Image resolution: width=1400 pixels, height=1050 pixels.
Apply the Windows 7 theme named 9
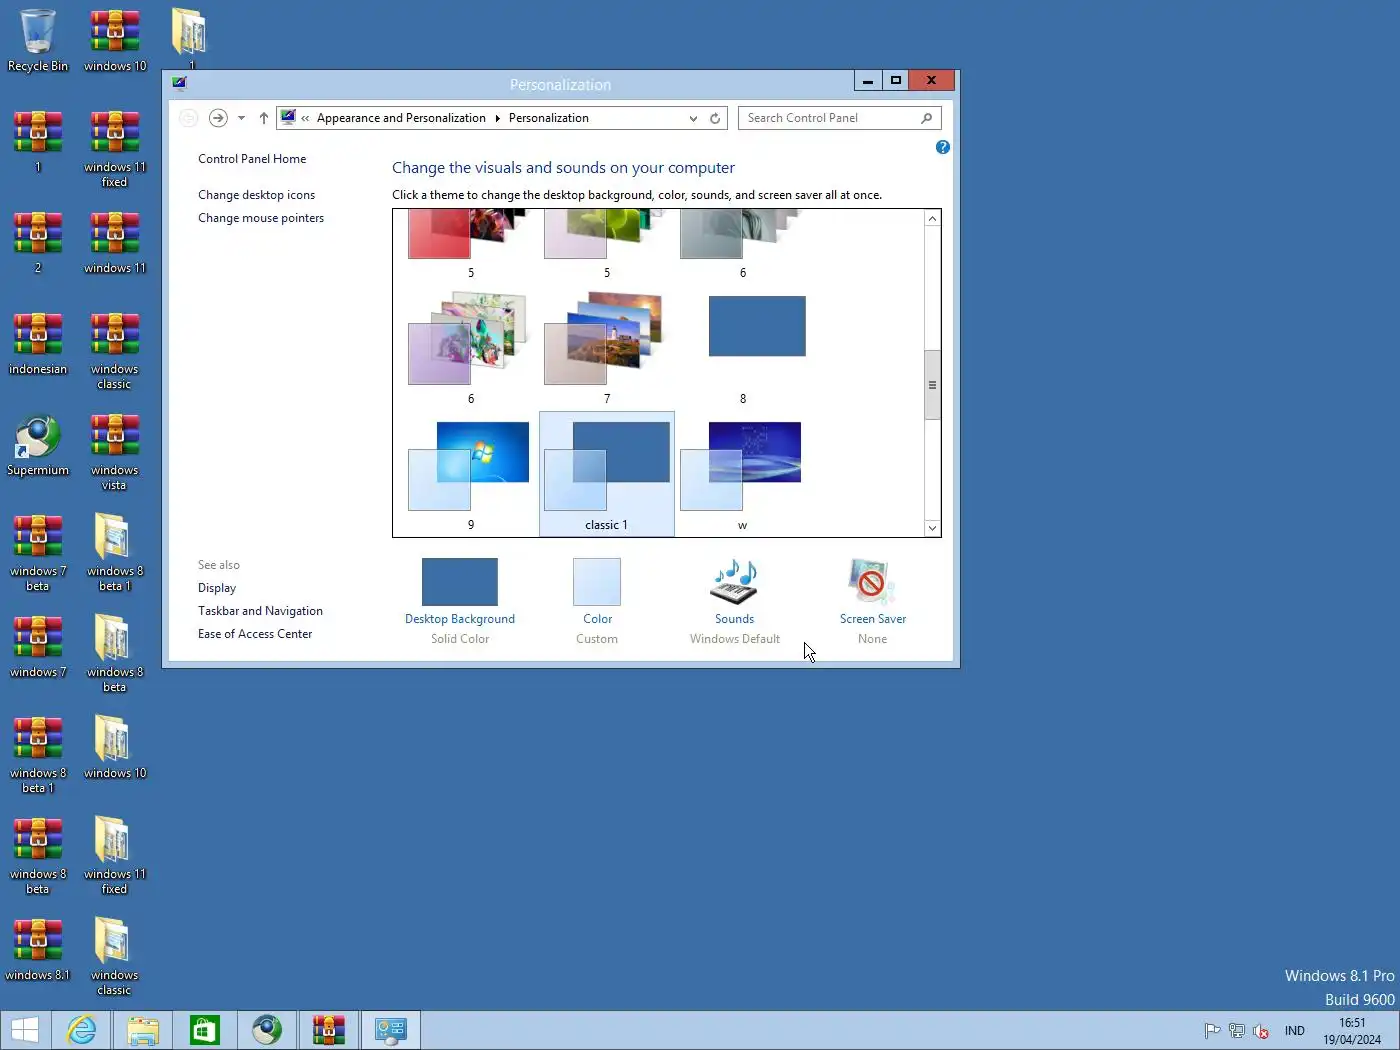click(470, 473)
